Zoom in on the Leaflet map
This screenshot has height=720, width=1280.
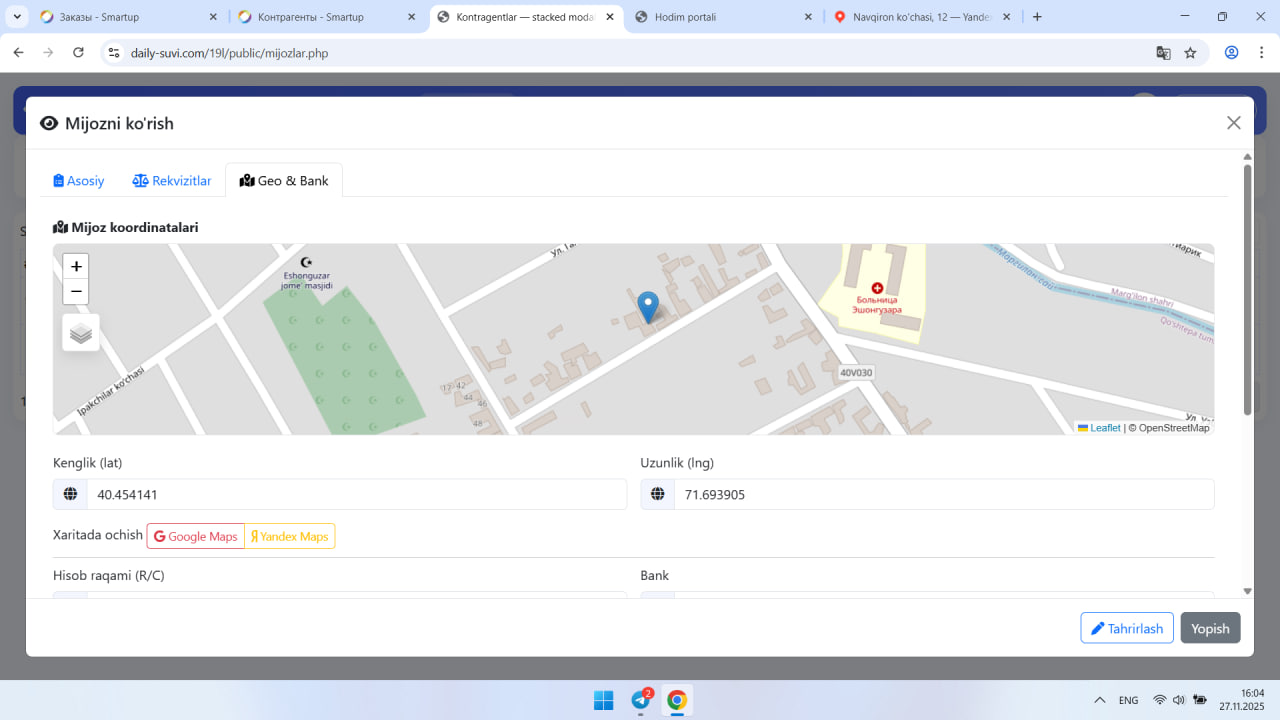click(76, 267)
